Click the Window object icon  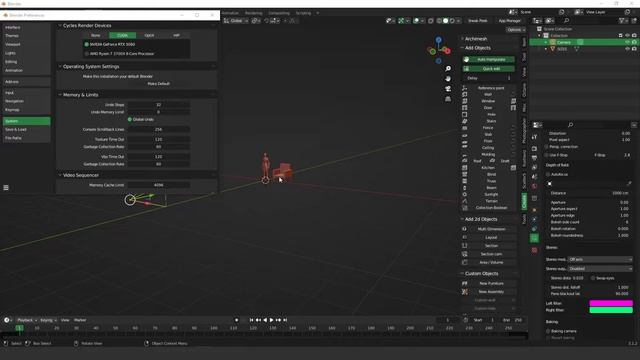click(464, 101)
